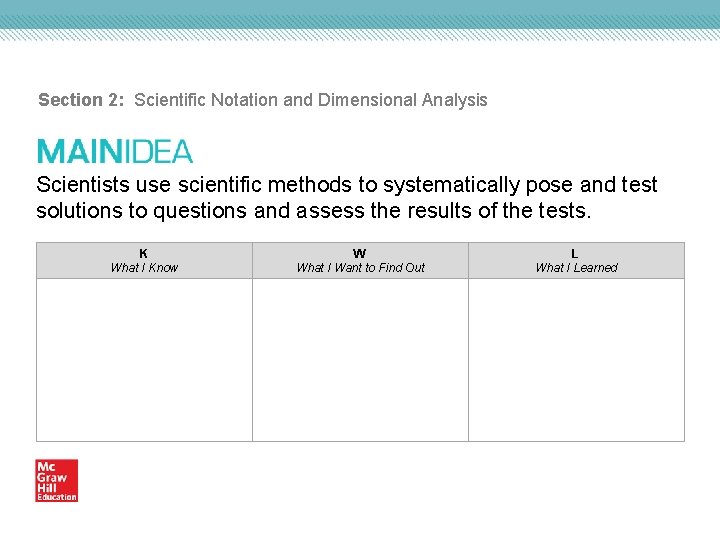
Task: Click the "What I Know" label
Action: click(144, 268)
